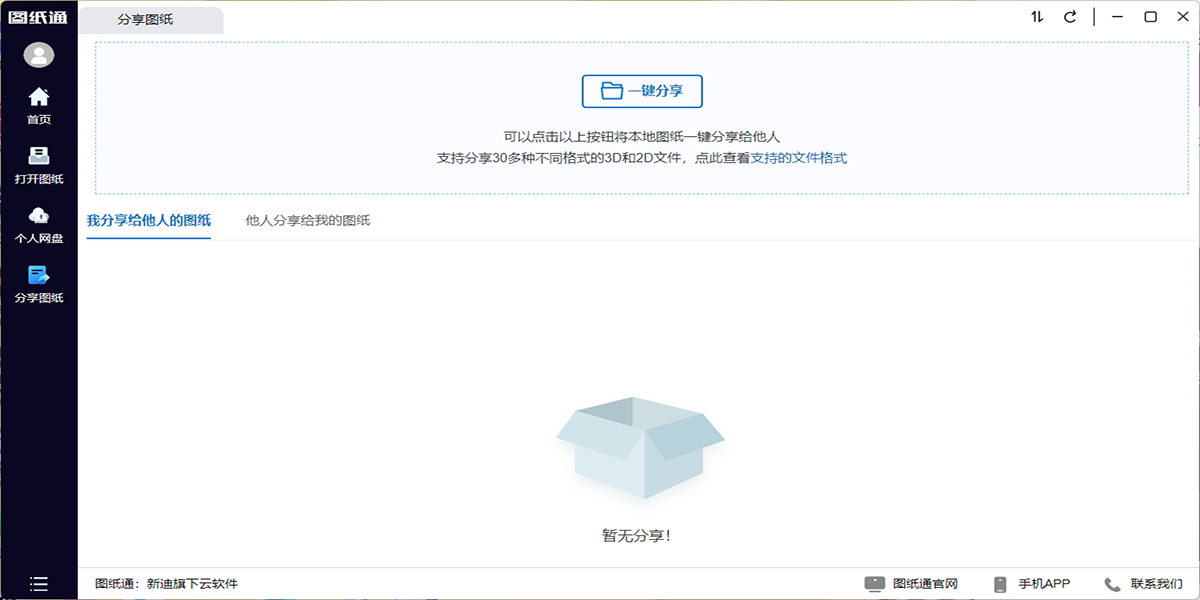Refresh the page using the refresh icon
Image resolution: width=1200 pixels, height=600 pixels.
[1072, 16]
